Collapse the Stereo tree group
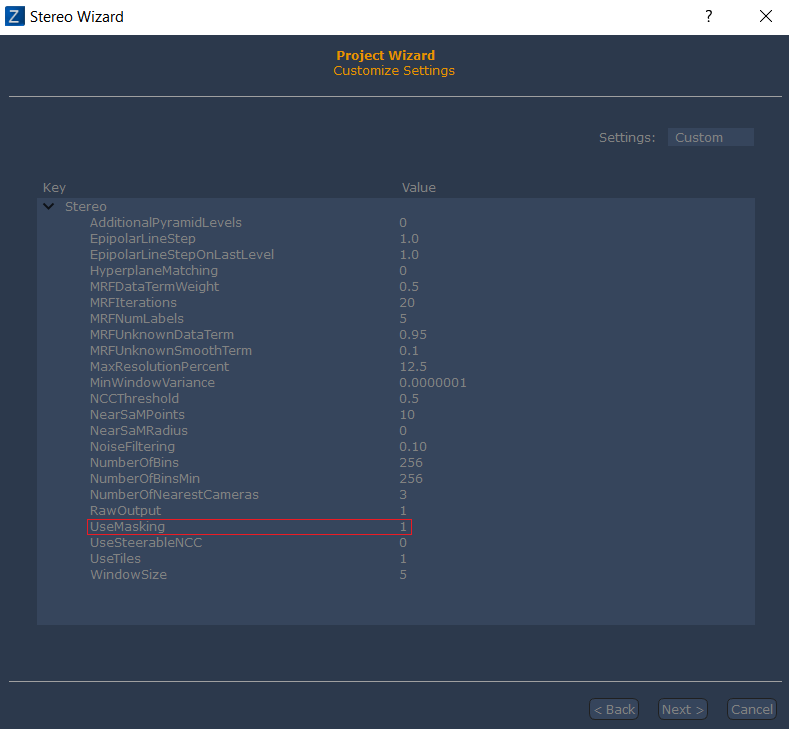This screenshot has height=729, width=789. [48, 206]
